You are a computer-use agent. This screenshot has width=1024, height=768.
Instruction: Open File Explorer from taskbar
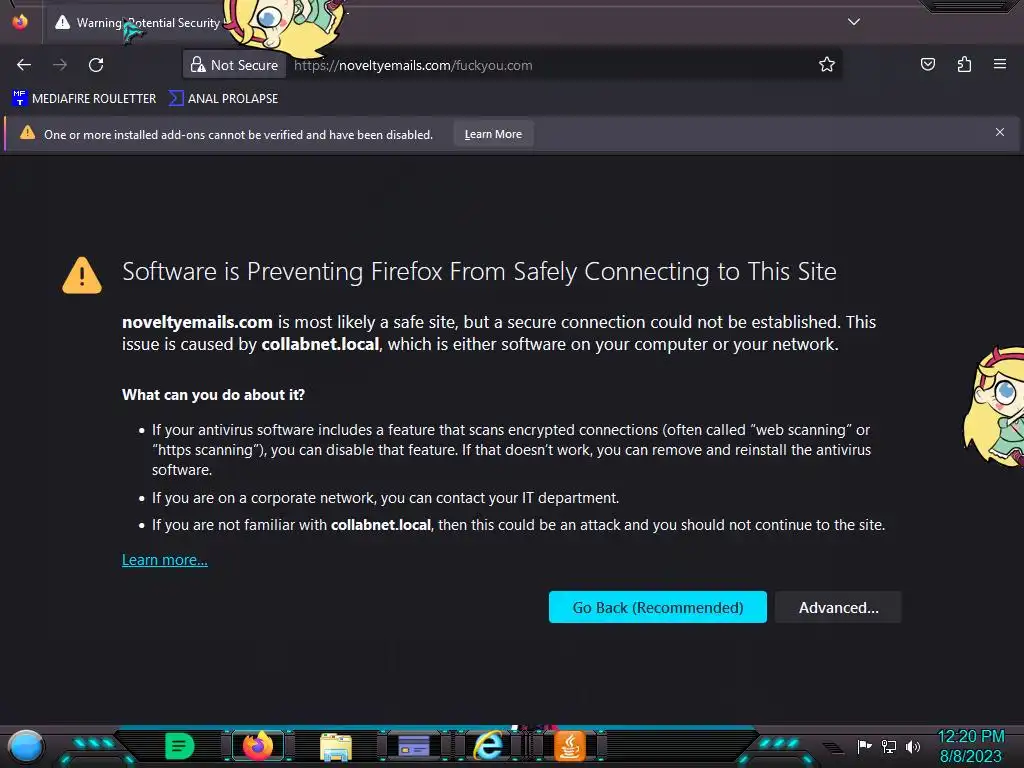336,746
